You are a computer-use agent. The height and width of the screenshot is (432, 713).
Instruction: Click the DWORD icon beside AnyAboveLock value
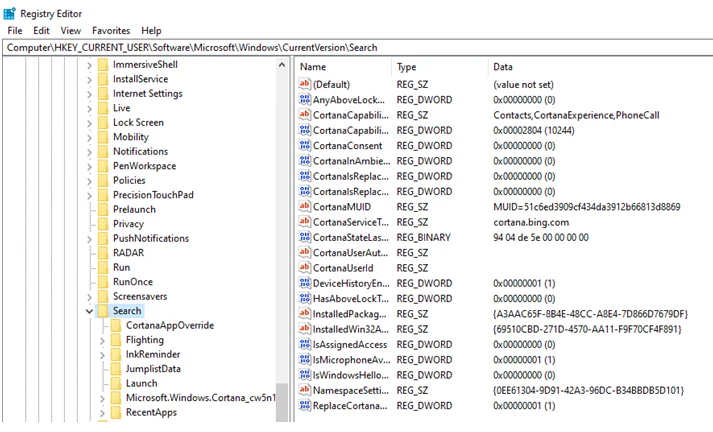point(304,100)
